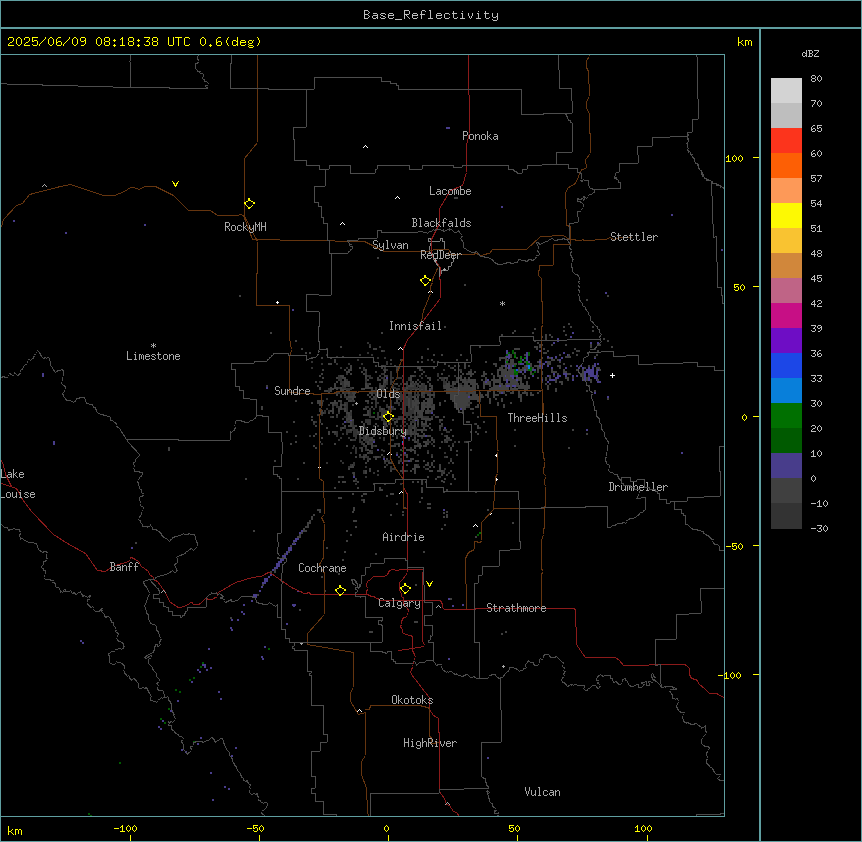Screen dimensions: 862x842
Task: Click the white plus marker east of ThreeHills echoes
Action: 612,375
